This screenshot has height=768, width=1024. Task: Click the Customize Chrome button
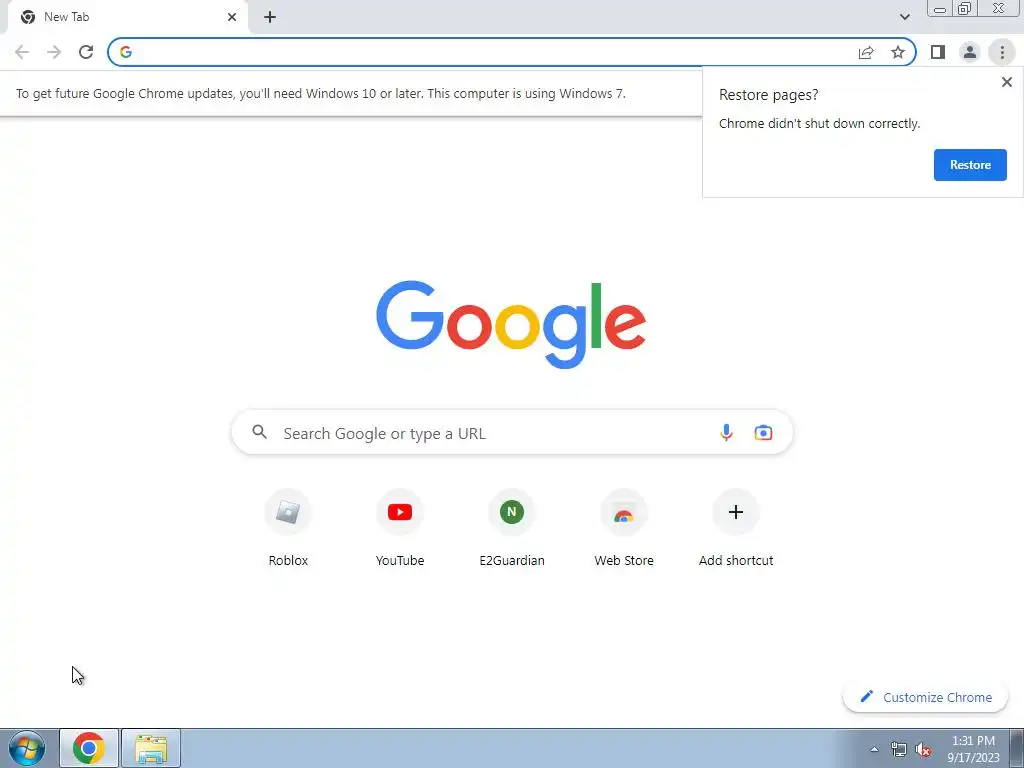[x=925, y=697]
